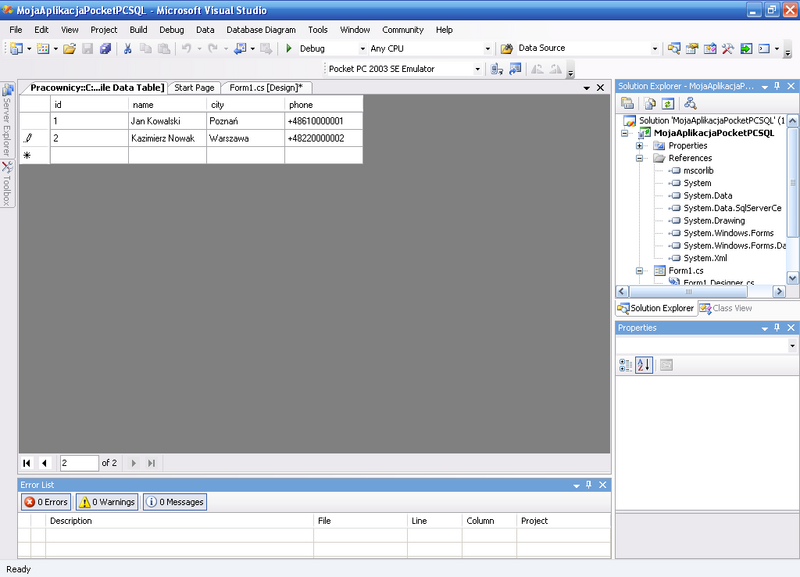Open the Toolbox hammer-and-wrench toolbar icon

[x=728, y=48]
